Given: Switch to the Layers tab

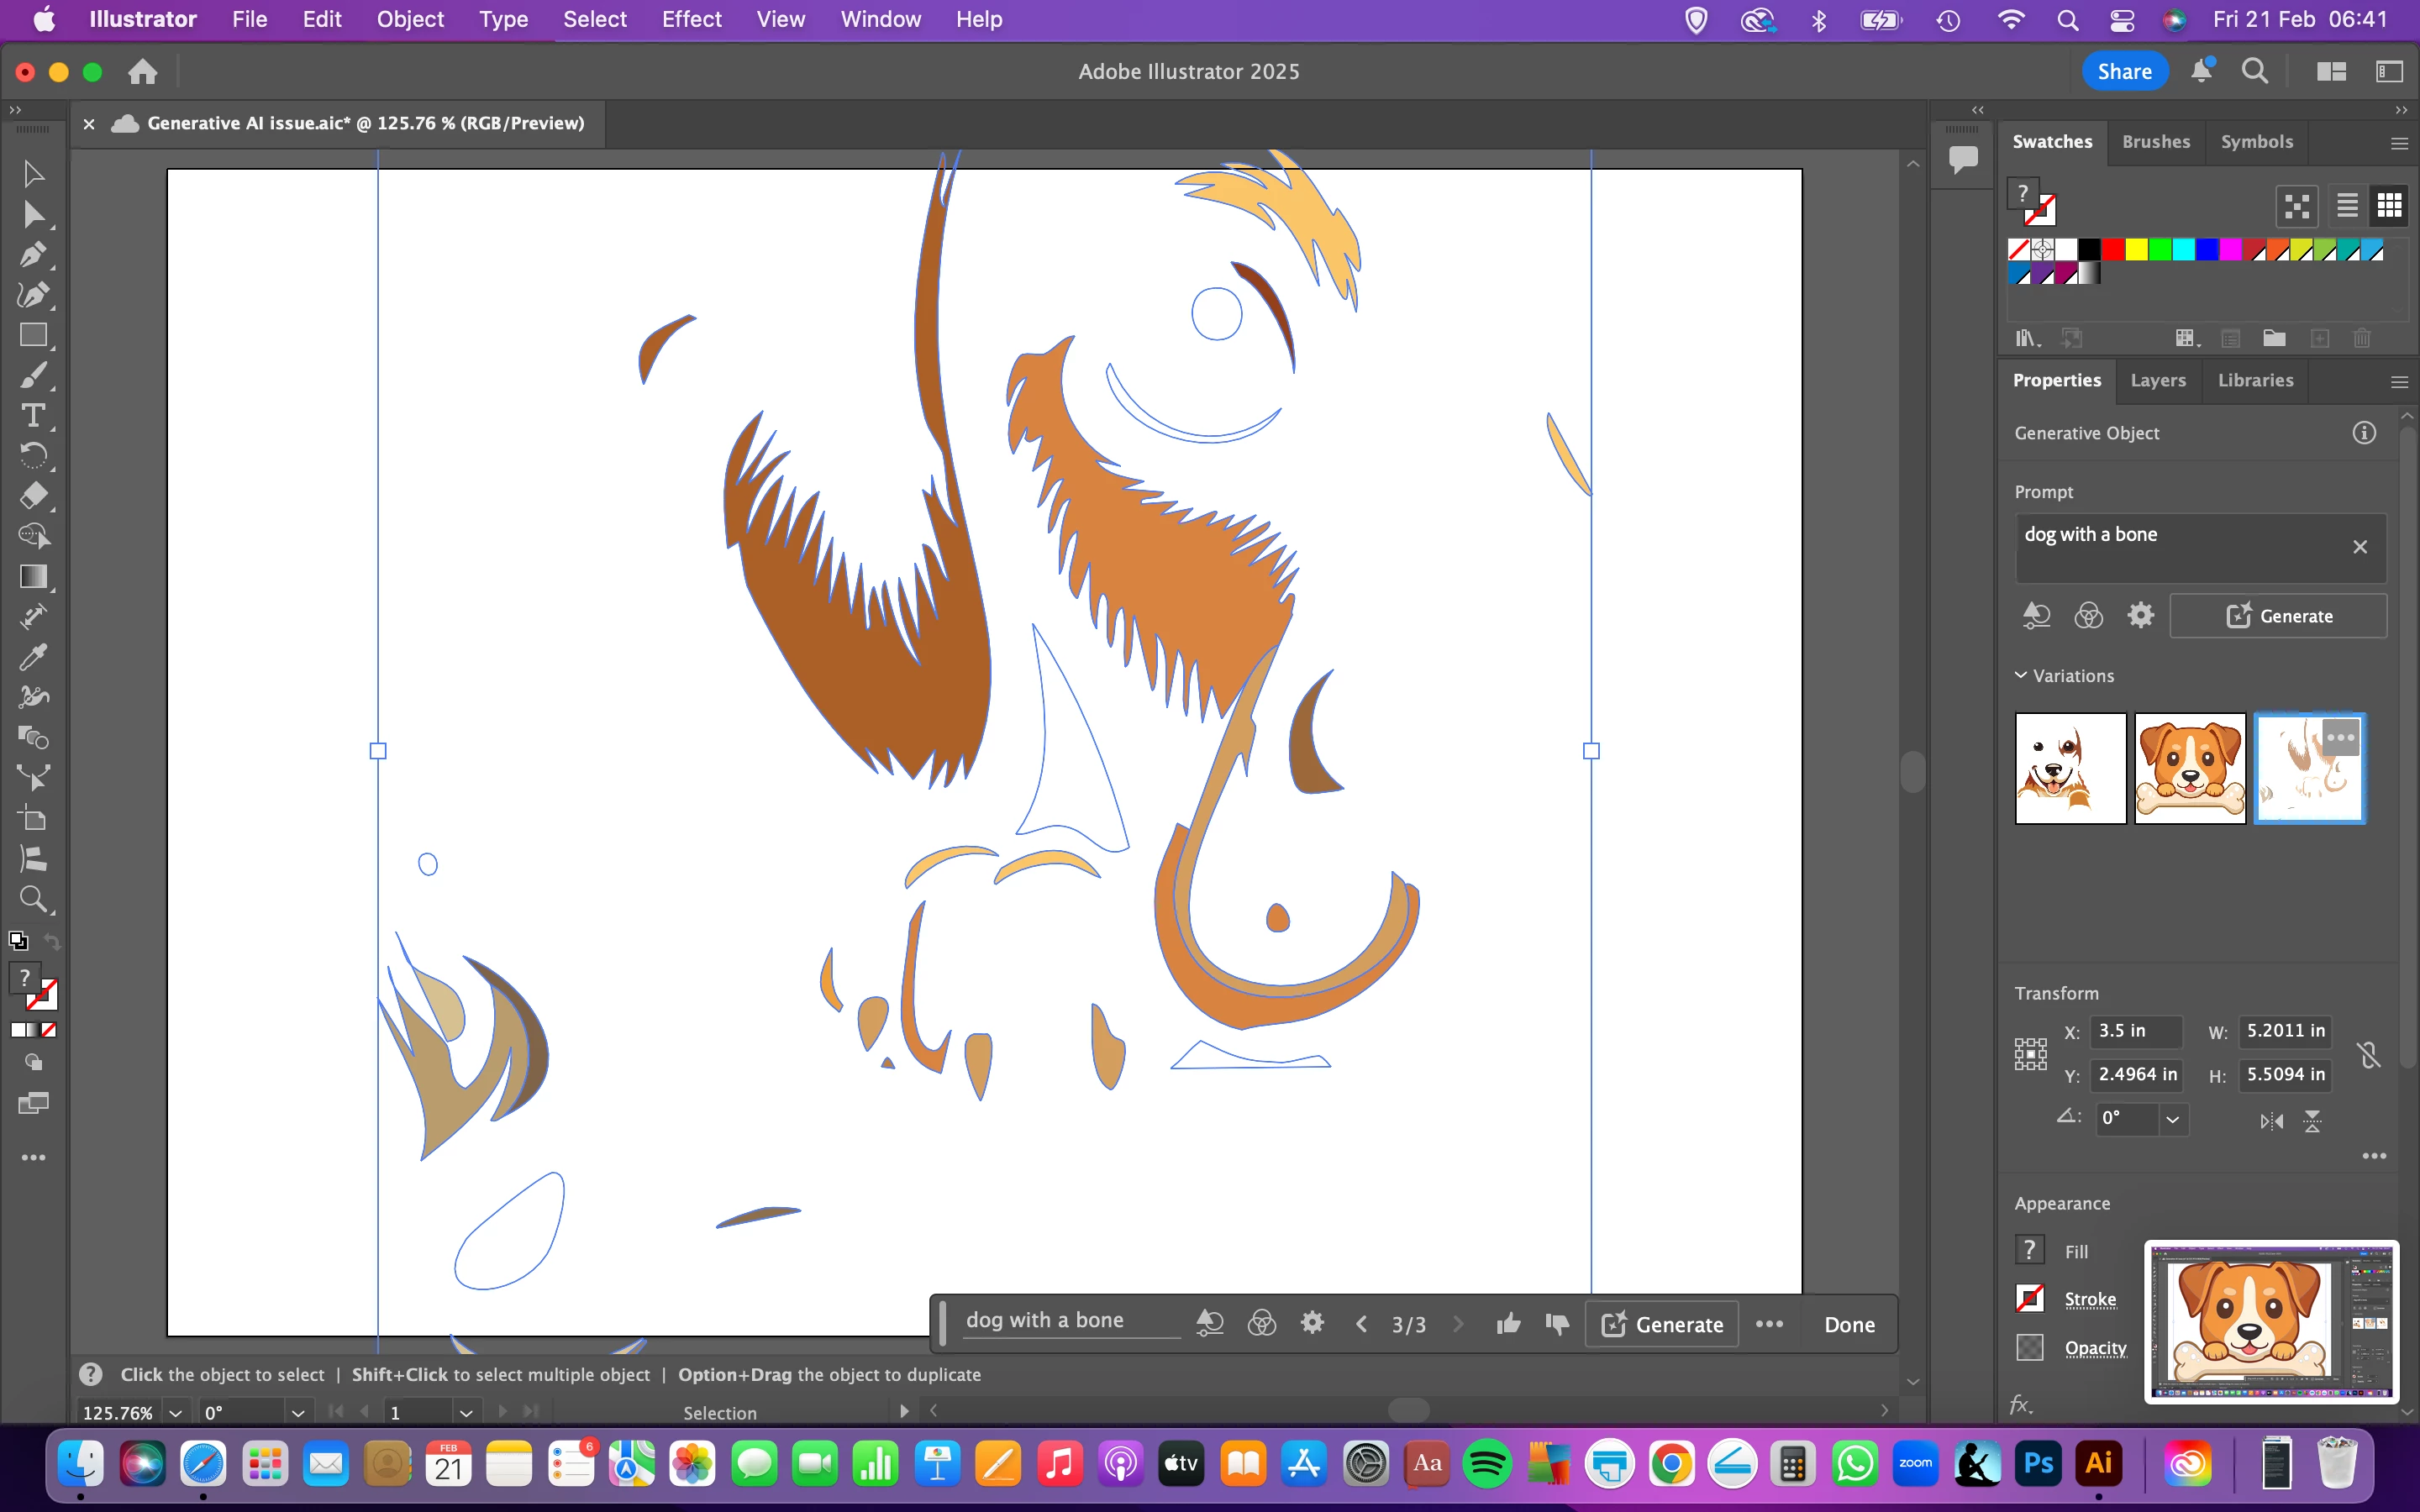Looking at the screenshot, I should point(2157,380).
